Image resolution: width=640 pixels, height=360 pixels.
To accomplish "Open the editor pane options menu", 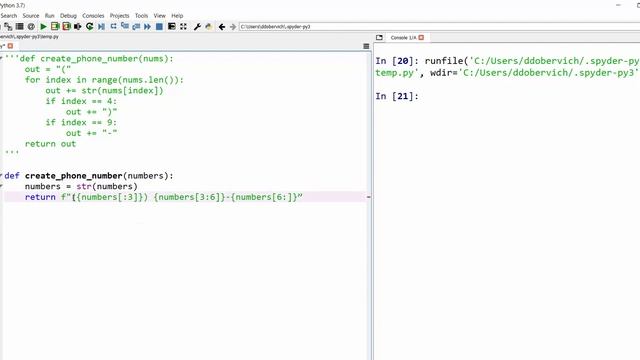I will click(366, 47).
